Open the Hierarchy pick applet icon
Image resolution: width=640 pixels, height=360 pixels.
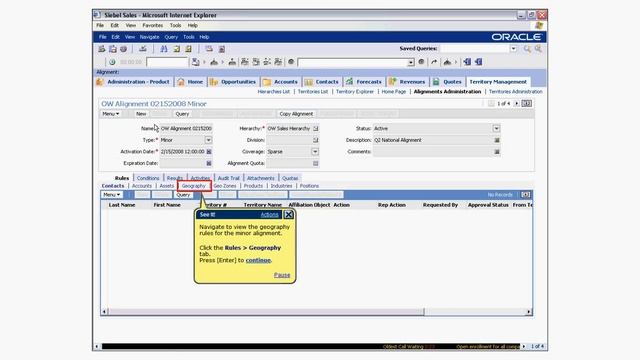point(316,129)
